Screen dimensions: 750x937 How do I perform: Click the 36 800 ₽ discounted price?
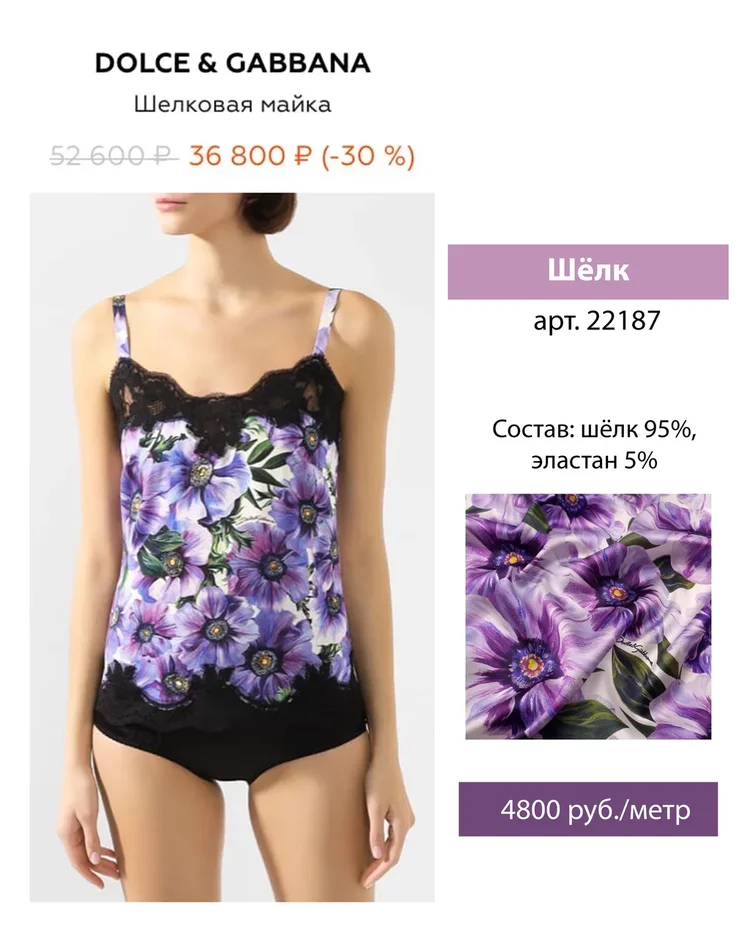coord(251,156)
